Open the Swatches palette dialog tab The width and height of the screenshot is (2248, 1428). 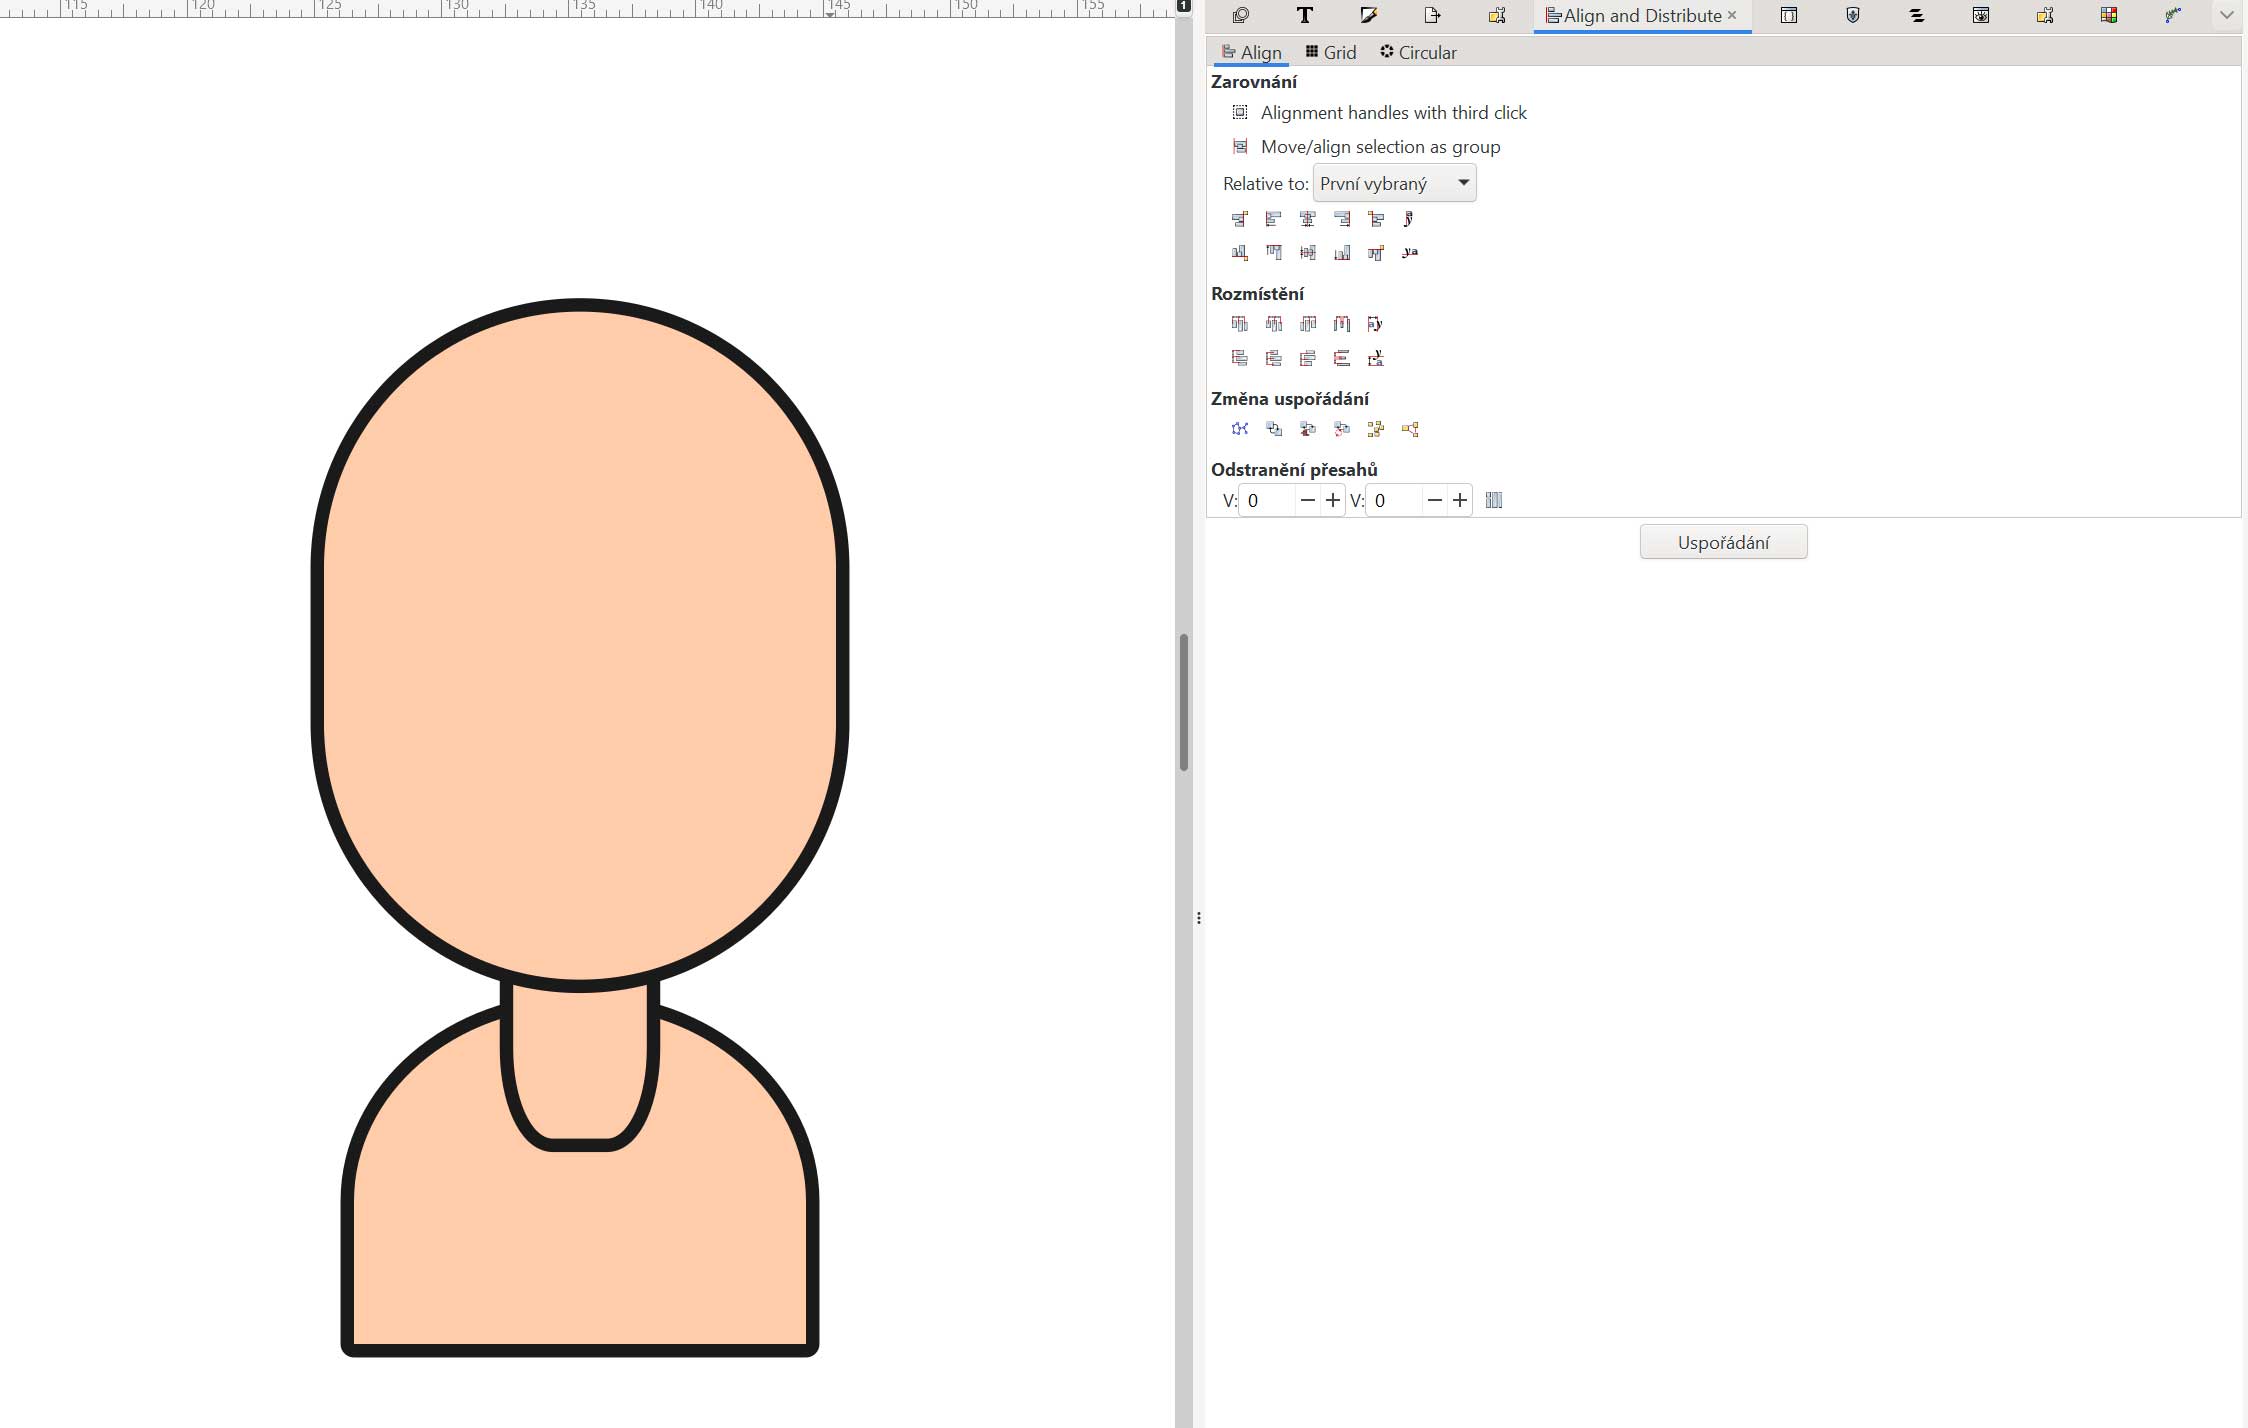[x=2109, y=16]
